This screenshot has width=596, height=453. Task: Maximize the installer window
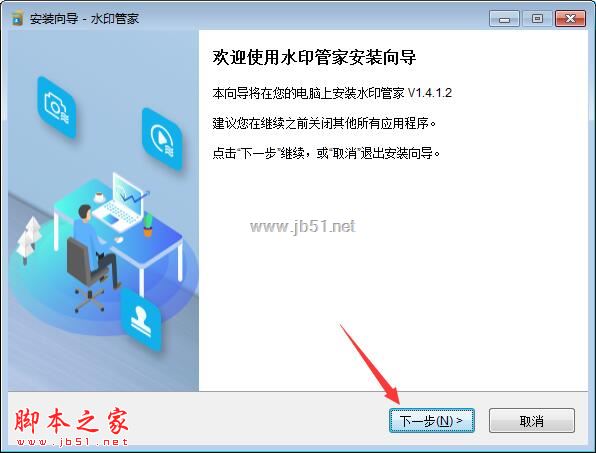(x=537, y=18)
